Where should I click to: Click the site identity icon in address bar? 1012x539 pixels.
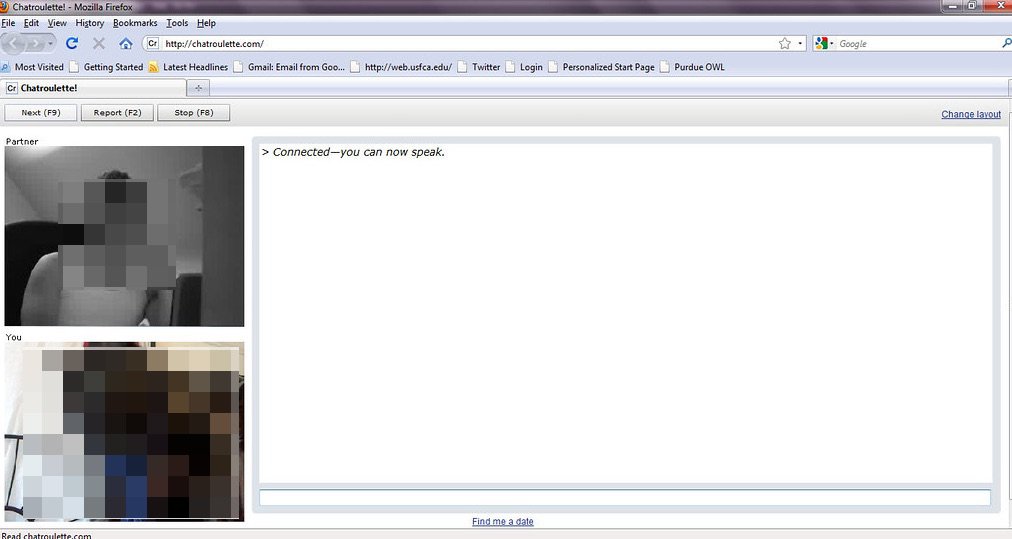[x=152, y=43]
